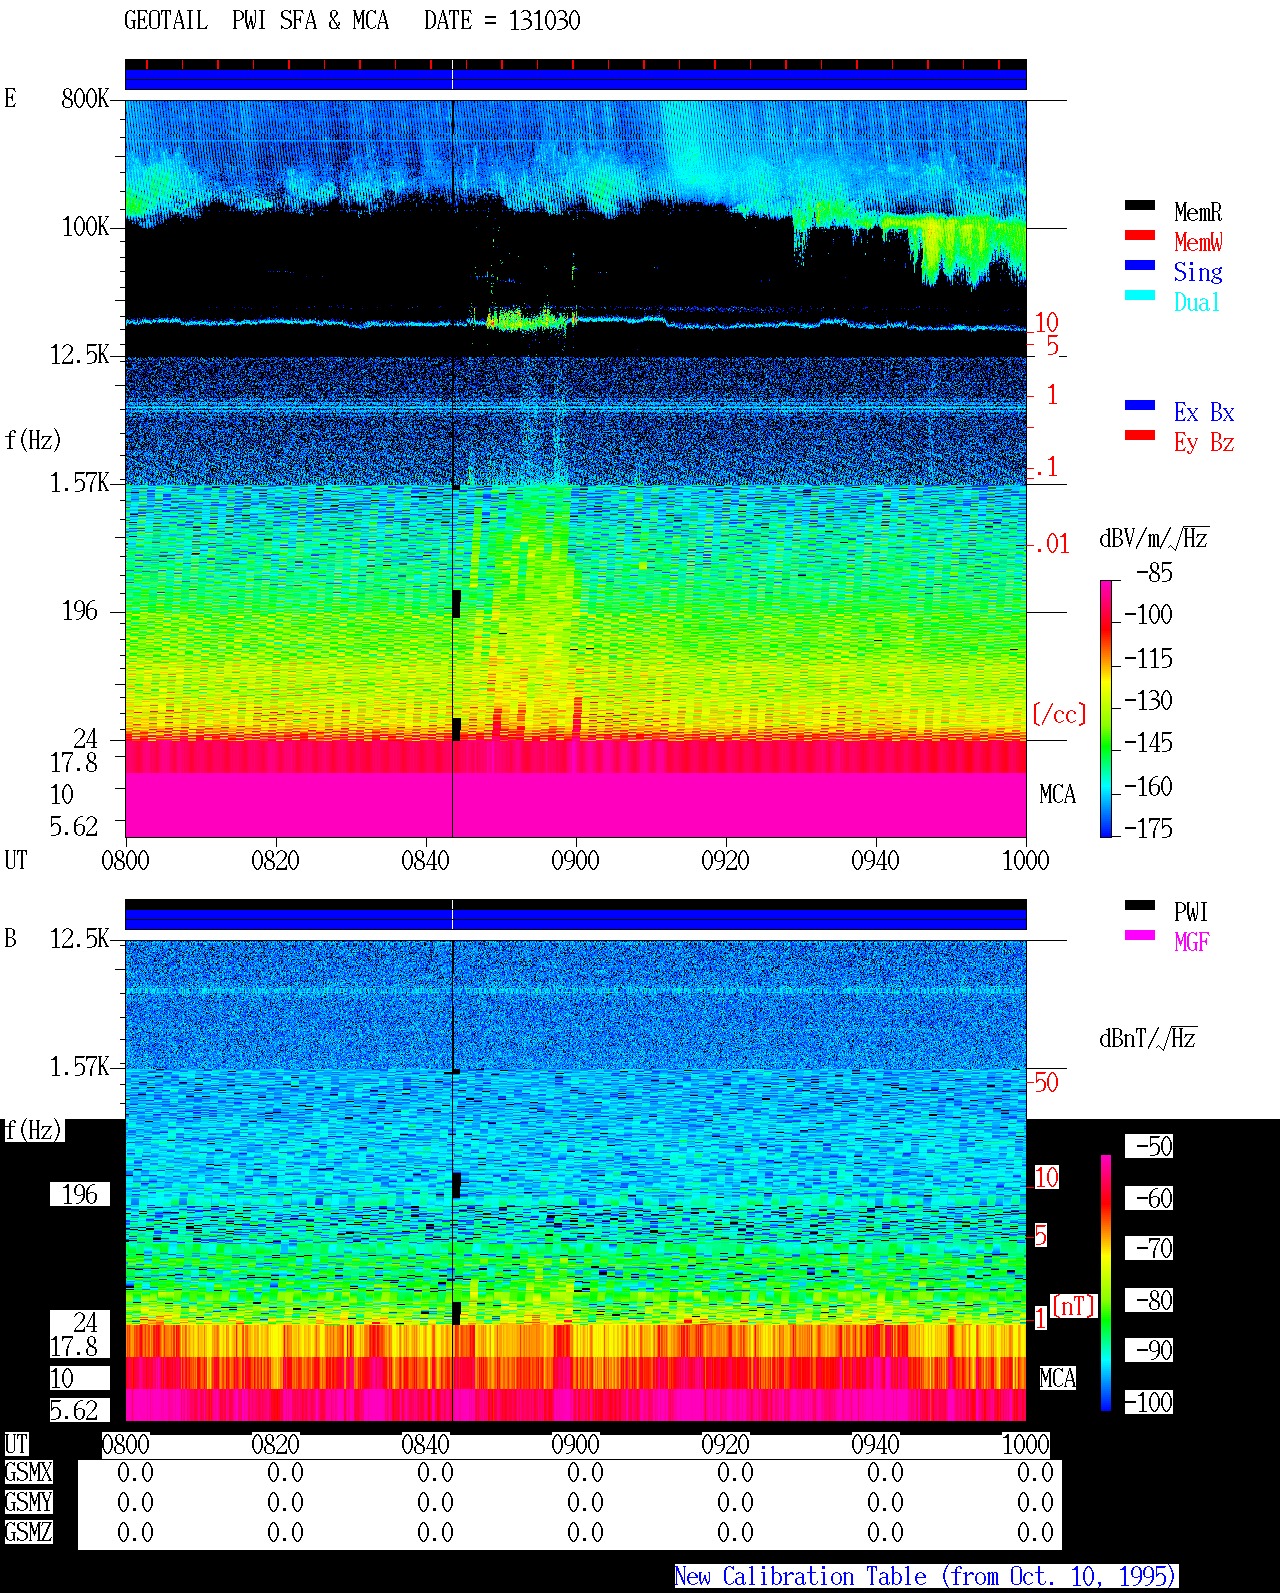Click the GSMX value under 0820
The width and height of the screenshot is (1280, 1593).
point(285,1473)
